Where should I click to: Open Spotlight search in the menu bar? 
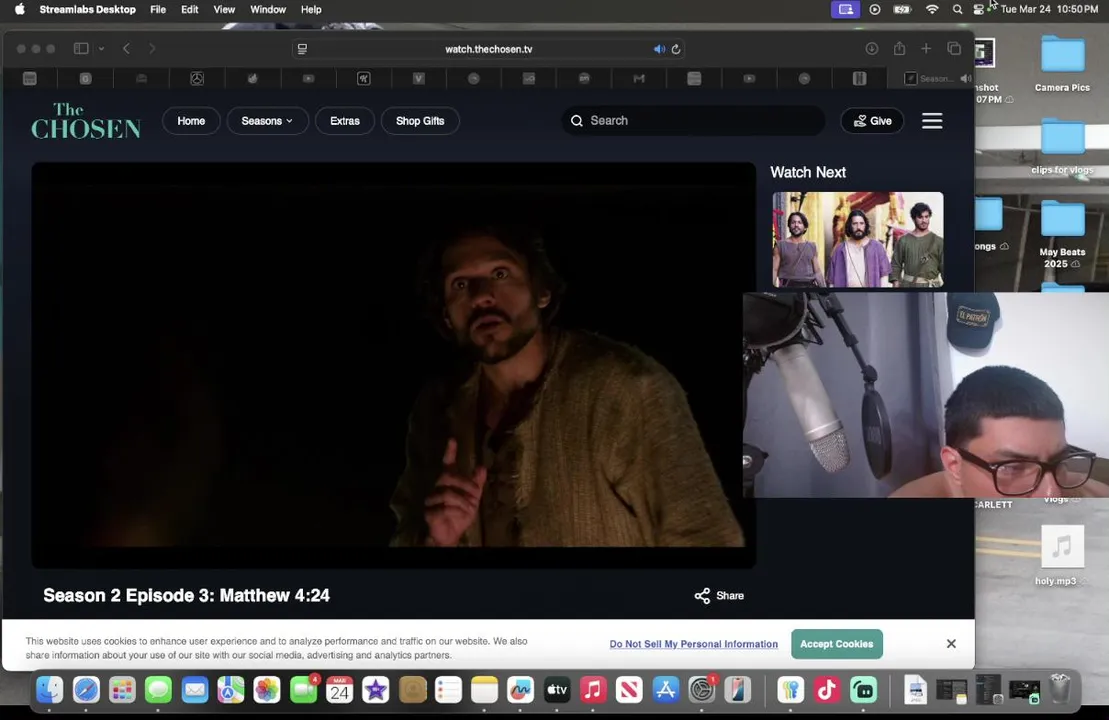pos(957,9)
